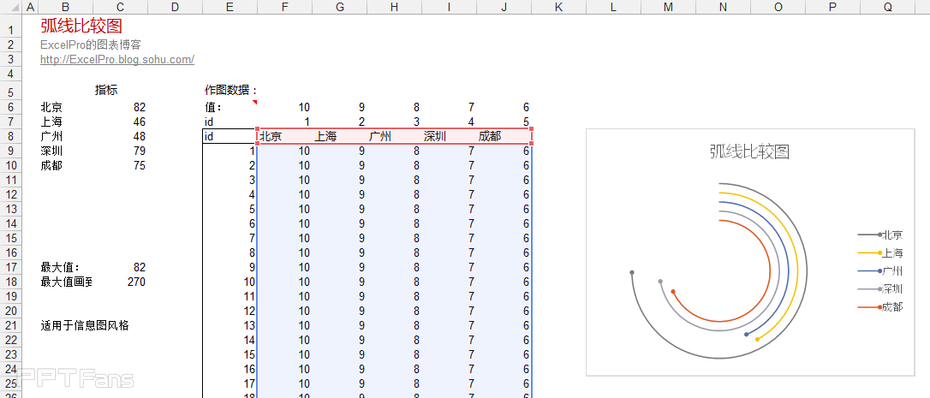Select the 北京 header cell in row 8
The image size is (930, 398).
pyautogui.click(x=285, y=136)
